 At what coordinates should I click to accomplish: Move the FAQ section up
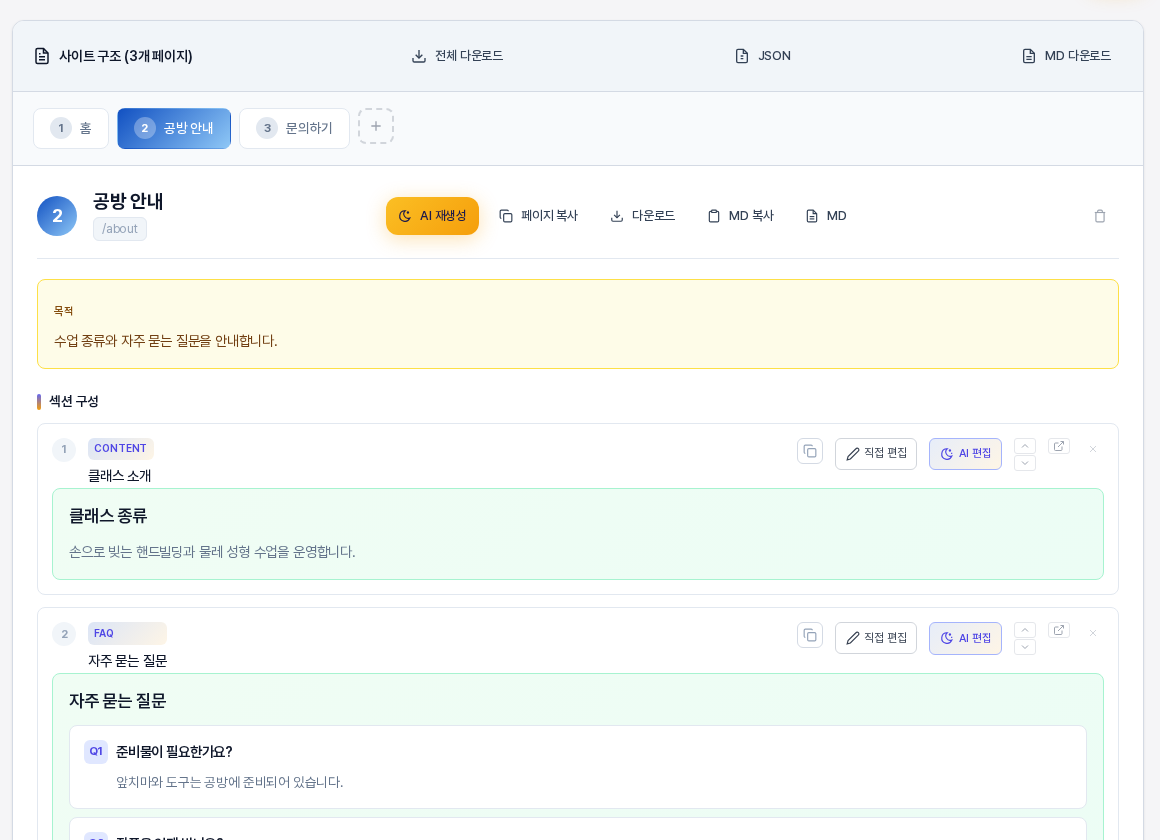pyautogui.click(x=1025, y=630)
